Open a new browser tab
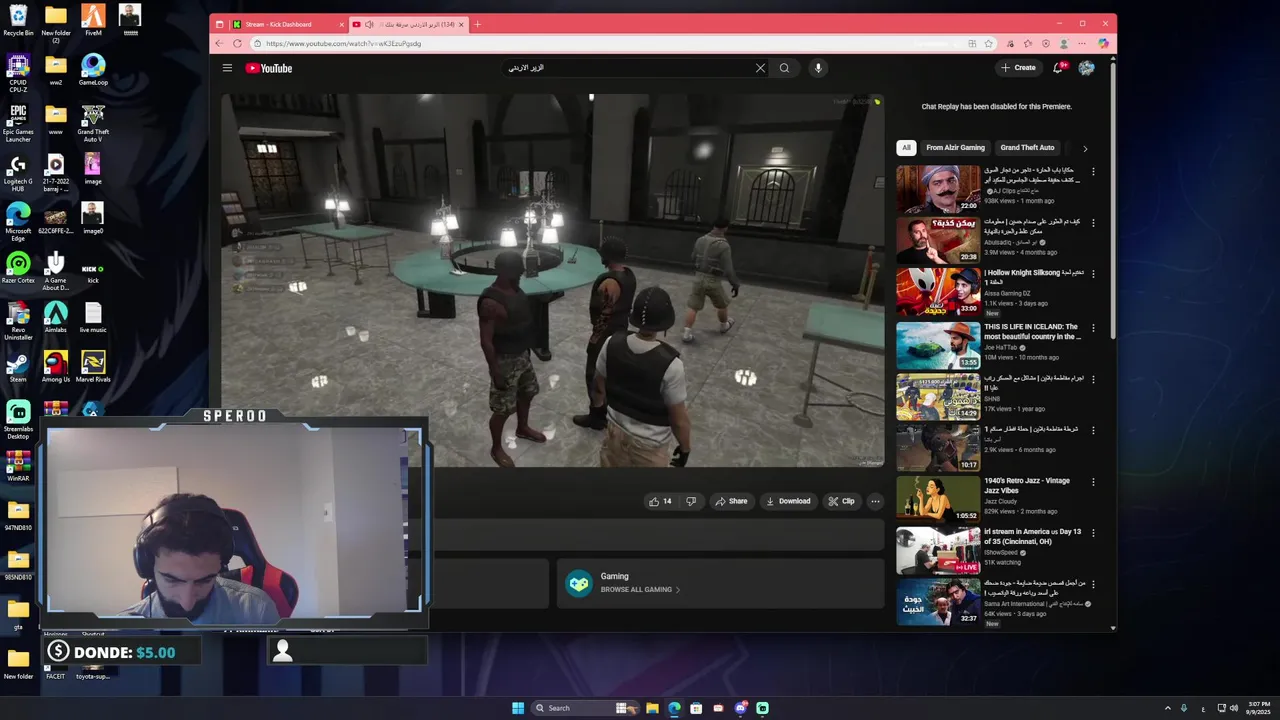 click(x=477, y=24)
